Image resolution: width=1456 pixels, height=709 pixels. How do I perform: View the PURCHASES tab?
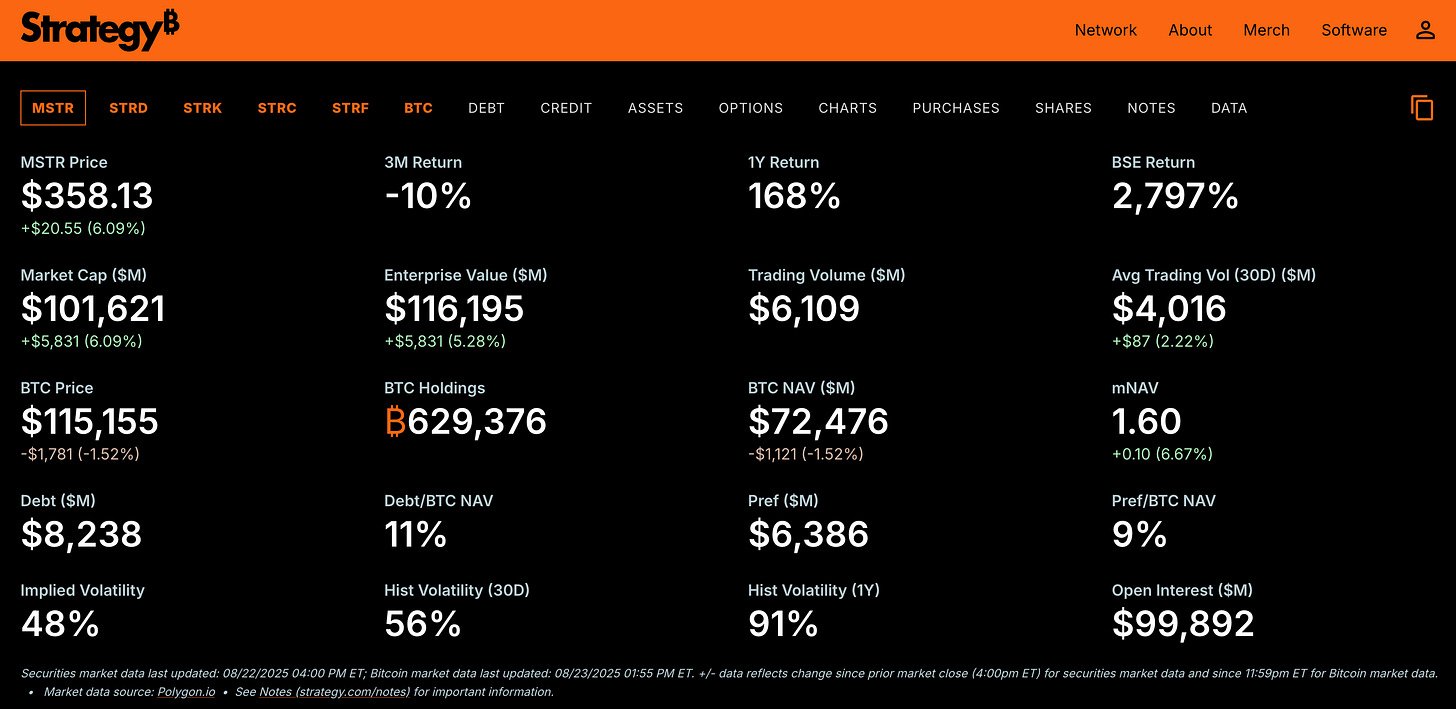click(x=956, y=108)
